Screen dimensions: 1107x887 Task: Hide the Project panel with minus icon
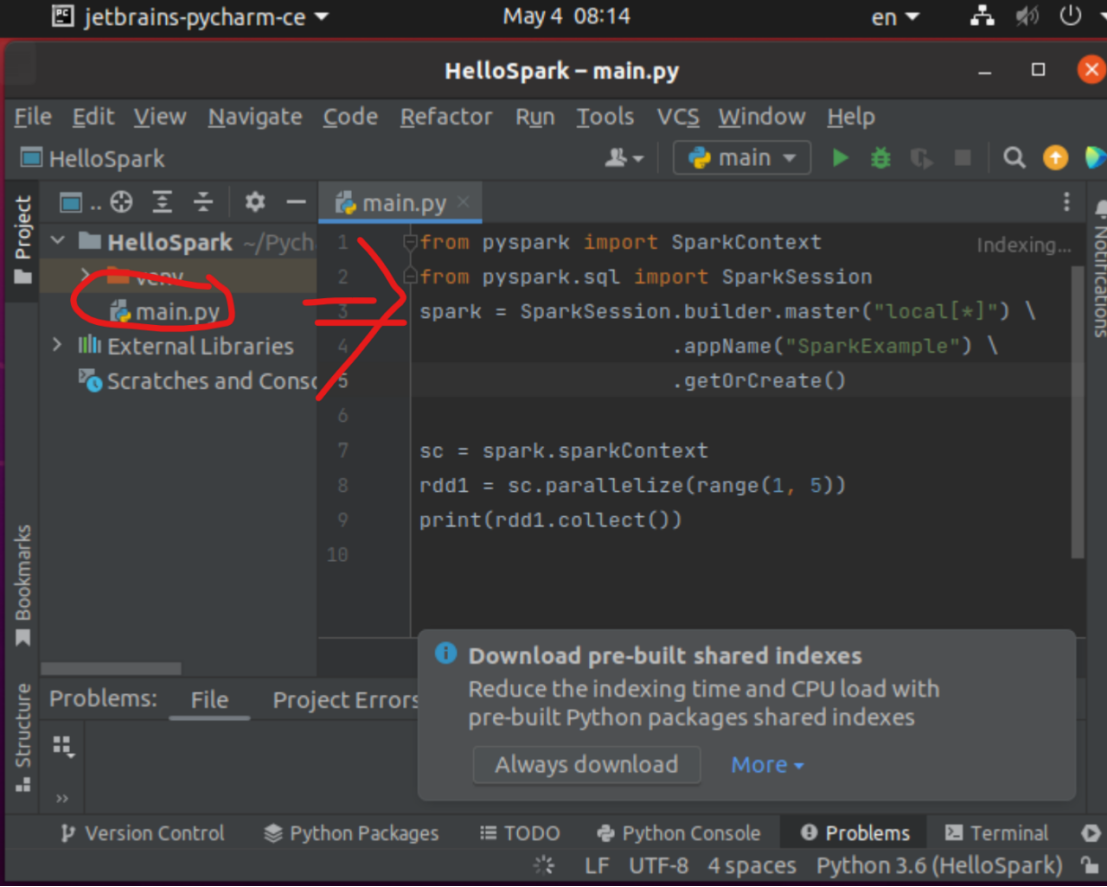coord(296,203)
